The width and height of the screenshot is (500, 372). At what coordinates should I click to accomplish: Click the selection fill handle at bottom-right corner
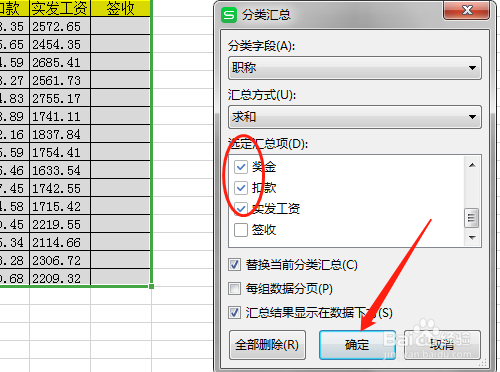[151, 286]
